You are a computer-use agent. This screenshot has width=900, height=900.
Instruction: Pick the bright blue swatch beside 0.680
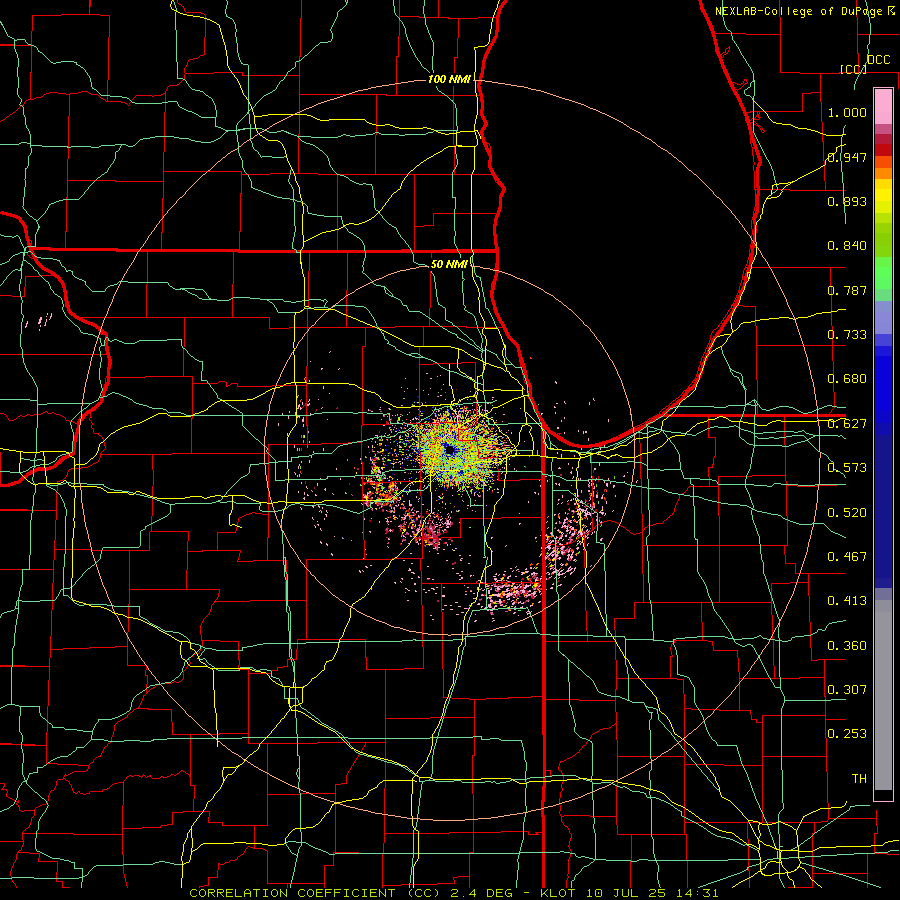883,390
